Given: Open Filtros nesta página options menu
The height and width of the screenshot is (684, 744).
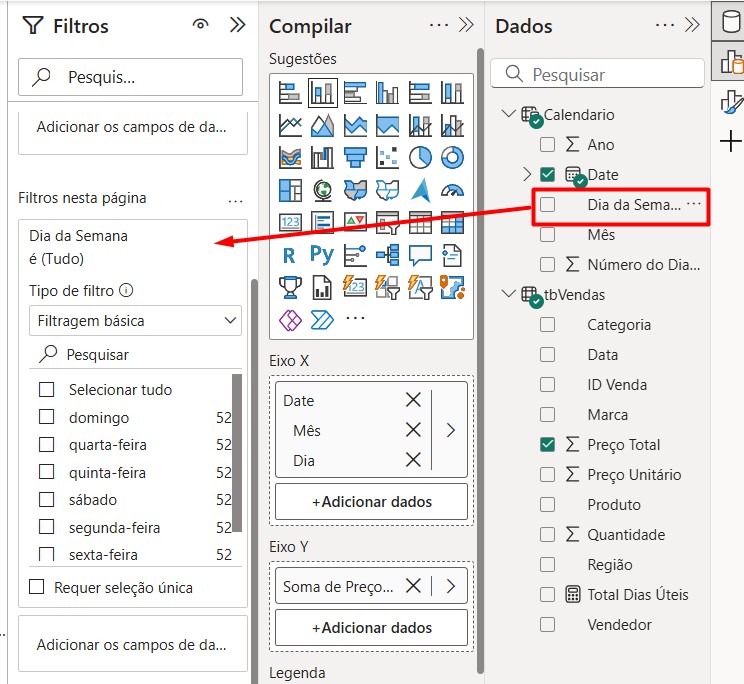Looking at the screenshot, I should click(x=235, y=201).
